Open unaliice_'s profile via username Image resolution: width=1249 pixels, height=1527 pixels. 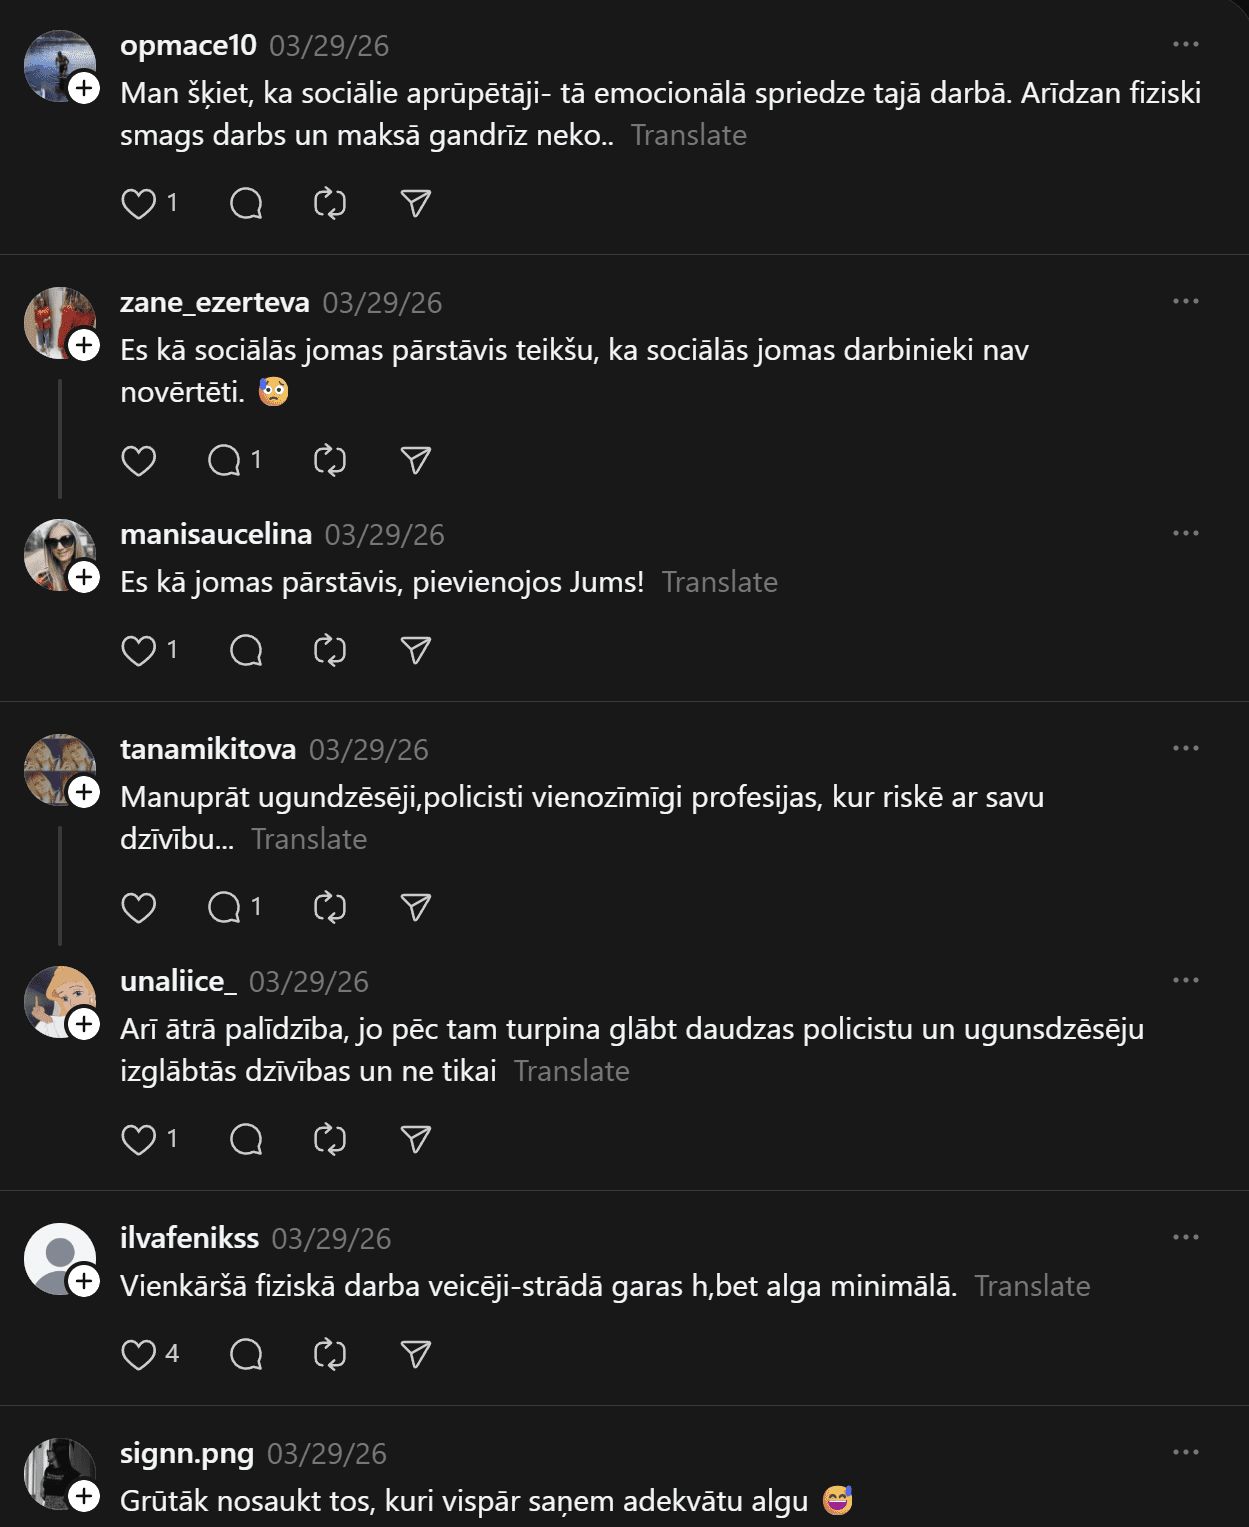click(178, 982)
